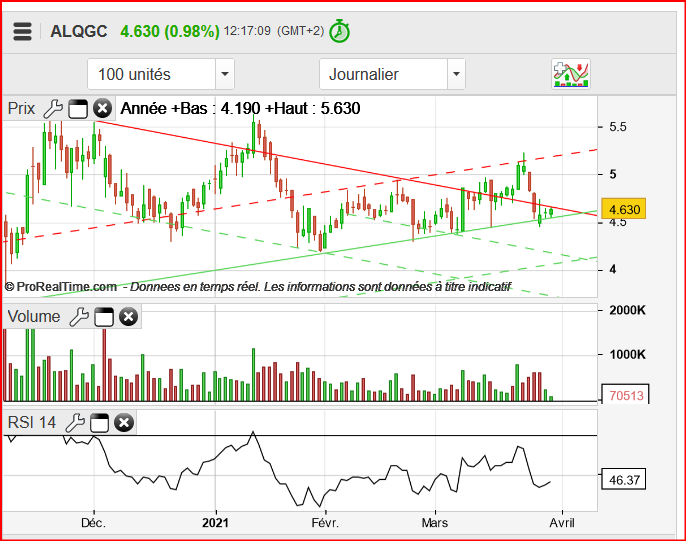Maximize the Volume panel window icon
Viewport: 686px width, 541px height.
(104, 317)
